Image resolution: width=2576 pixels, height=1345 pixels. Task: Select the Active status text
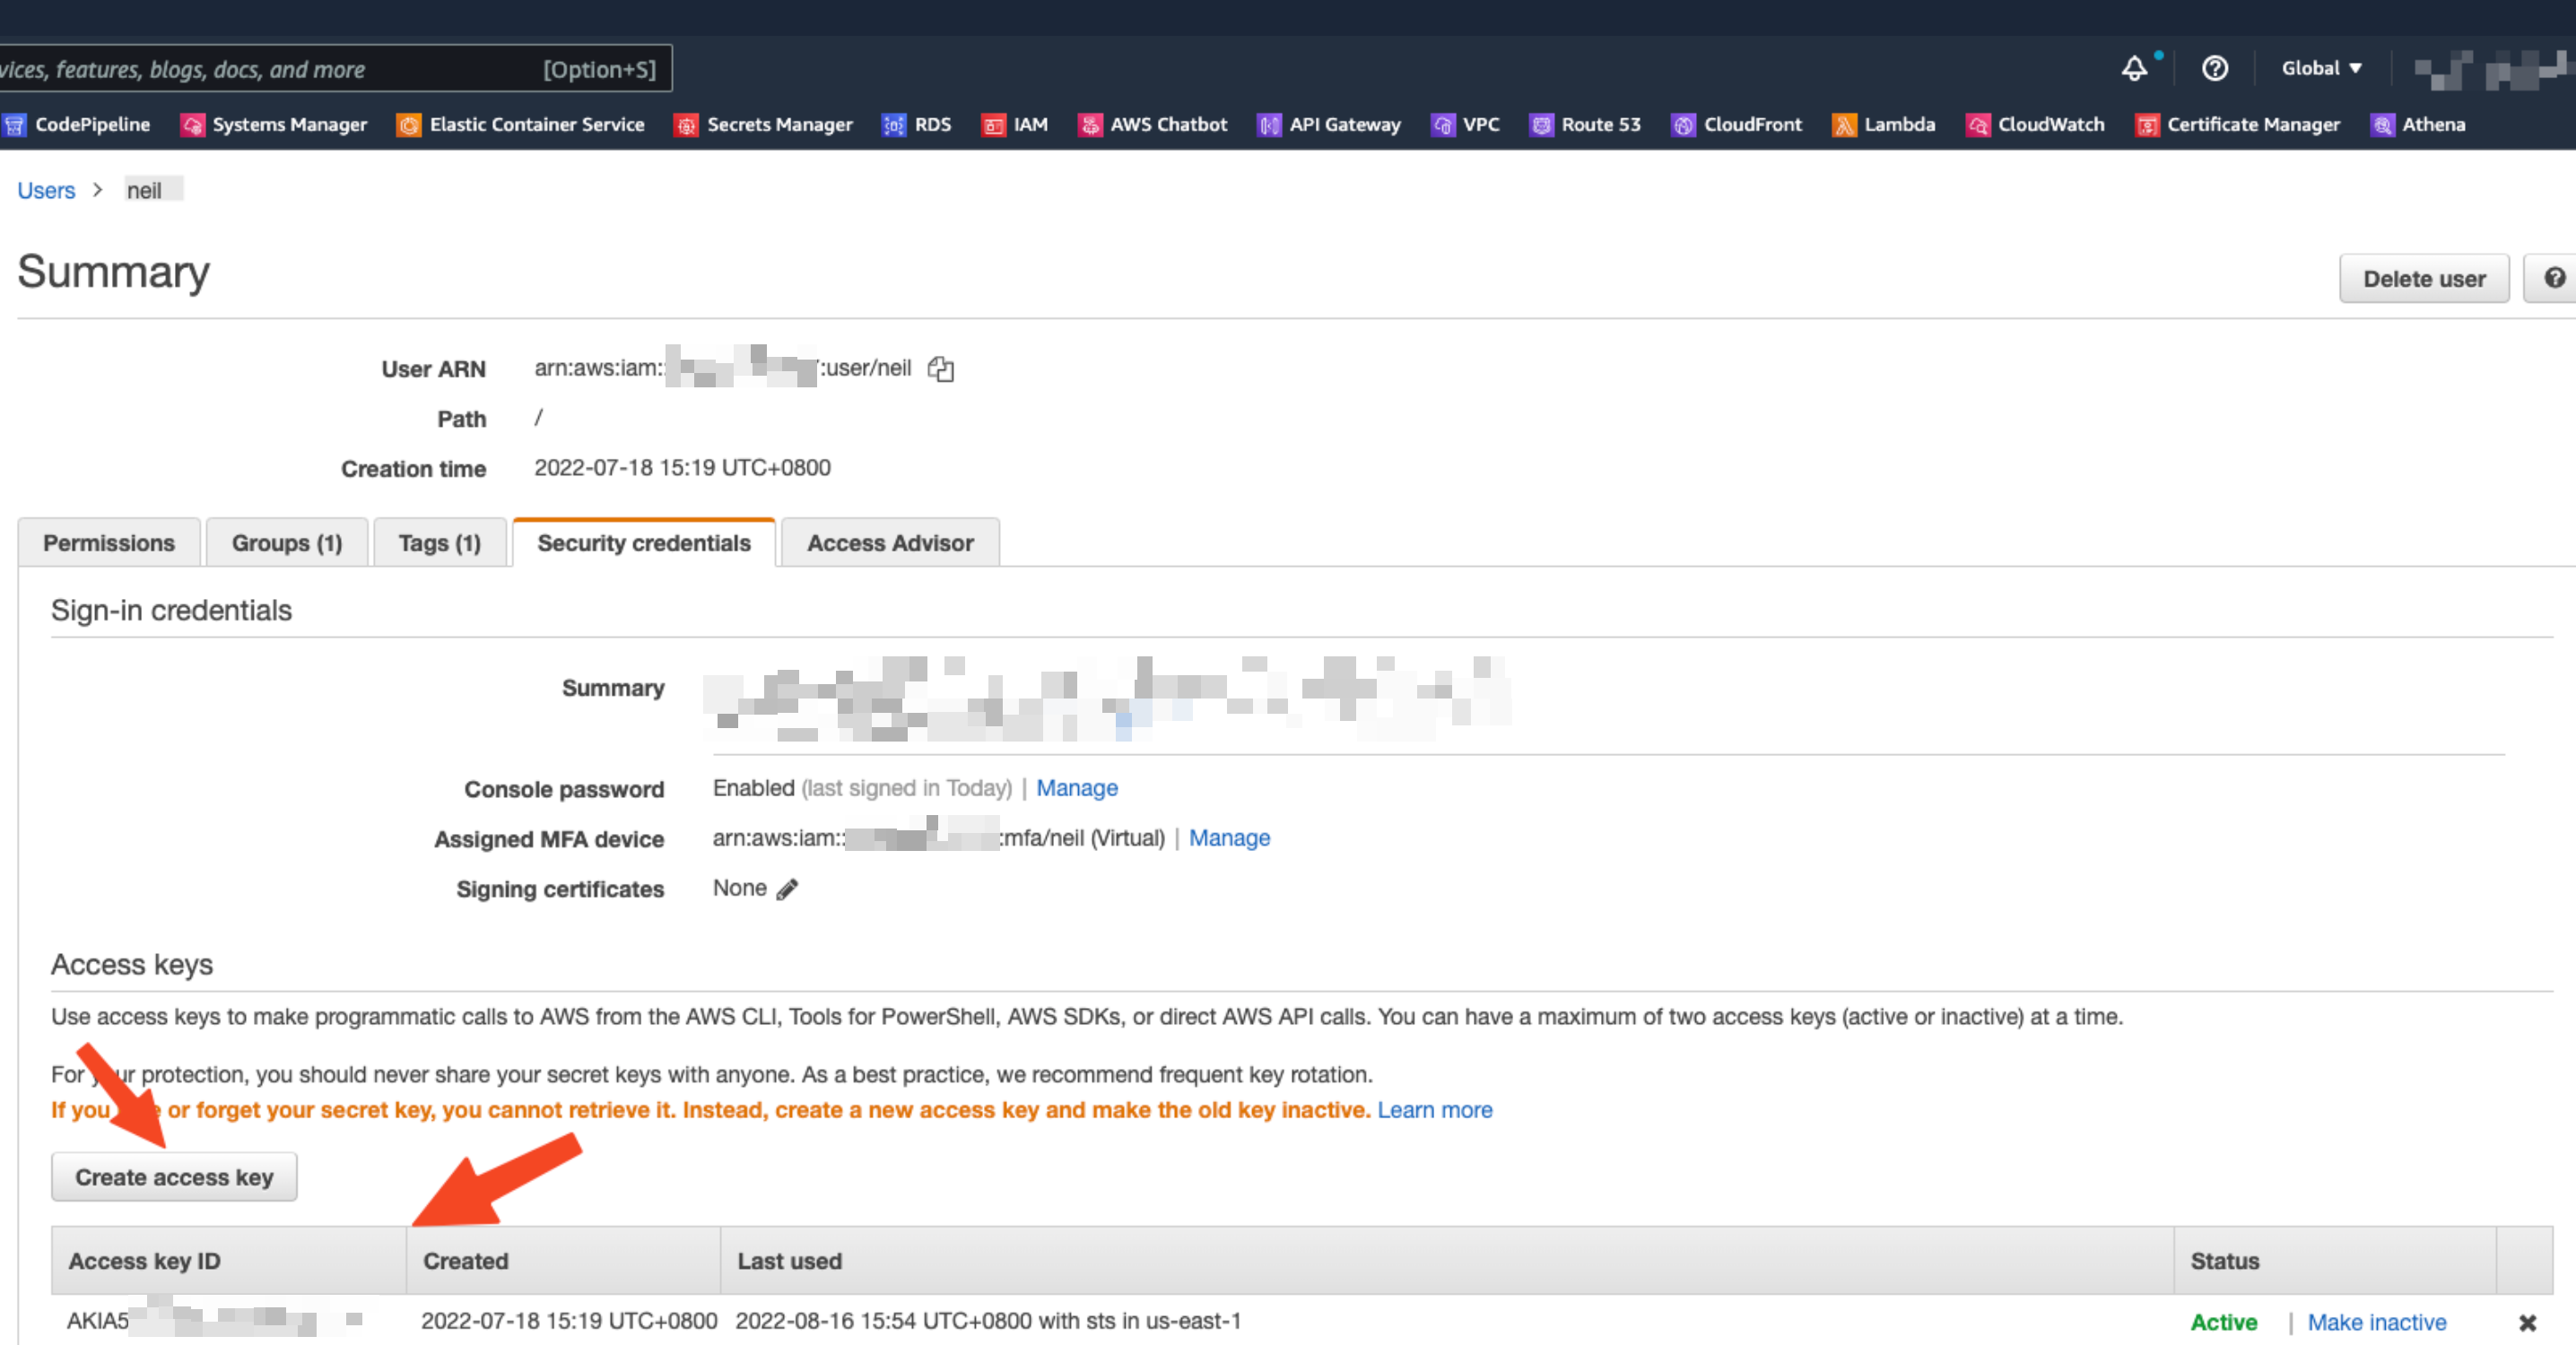(2223, 1322)
